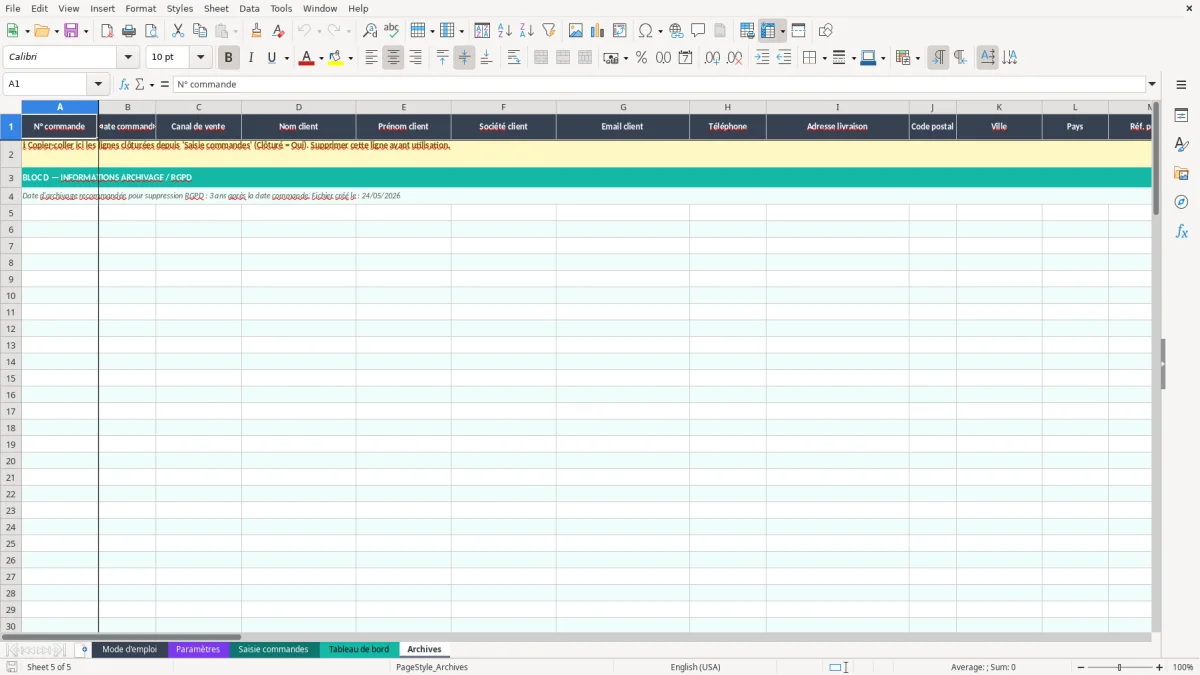
Task: Align the cell content to top
Action: coord(443,58)
